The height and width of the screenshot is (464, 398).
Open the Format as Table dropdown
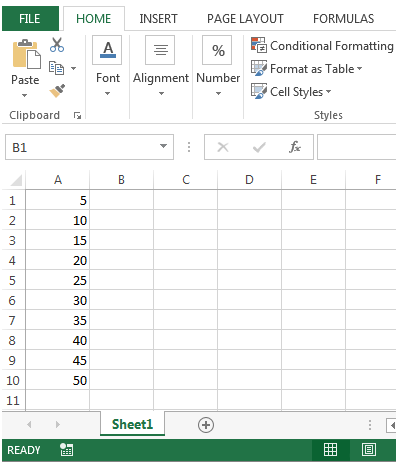pos(306,69)
